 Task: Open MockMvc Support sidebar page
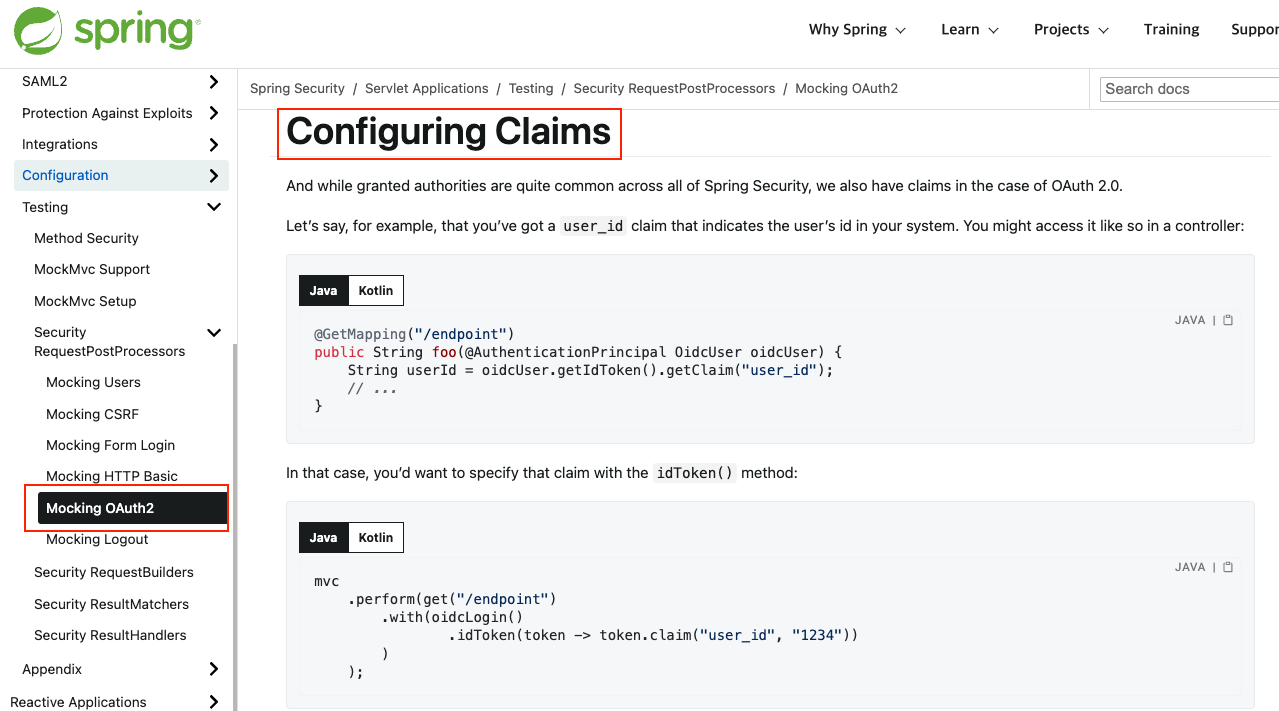[92, 269]
